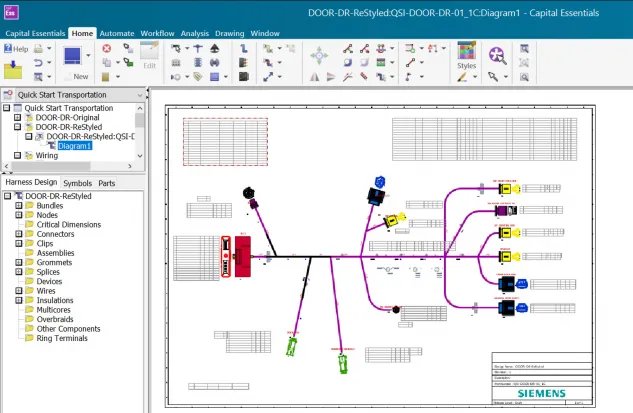Viewport: 633px width, 413px height.
Task: Expand the Wires folder
Action: pos(19,291)
